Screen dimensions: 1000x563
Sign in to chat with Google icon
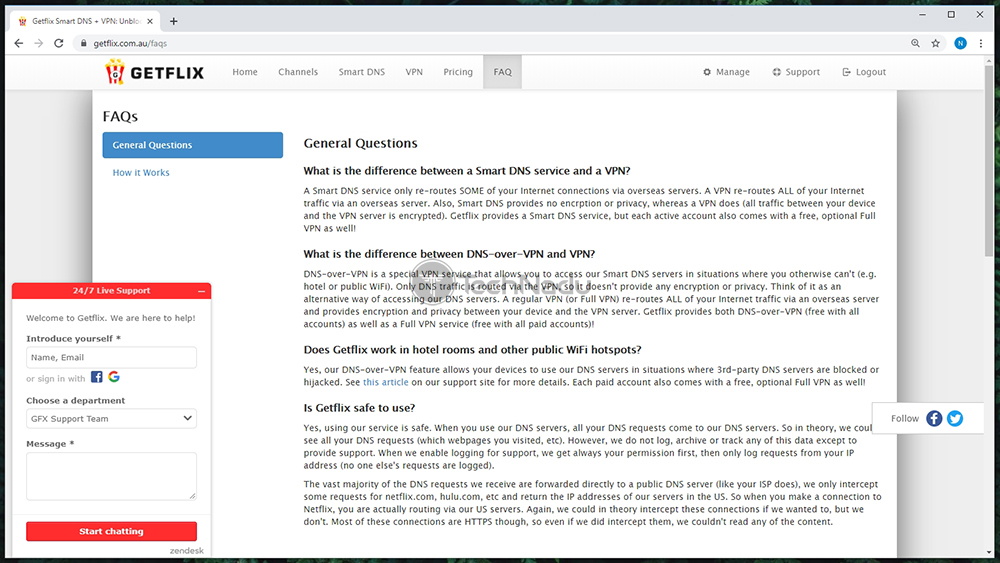click(114, 377)
